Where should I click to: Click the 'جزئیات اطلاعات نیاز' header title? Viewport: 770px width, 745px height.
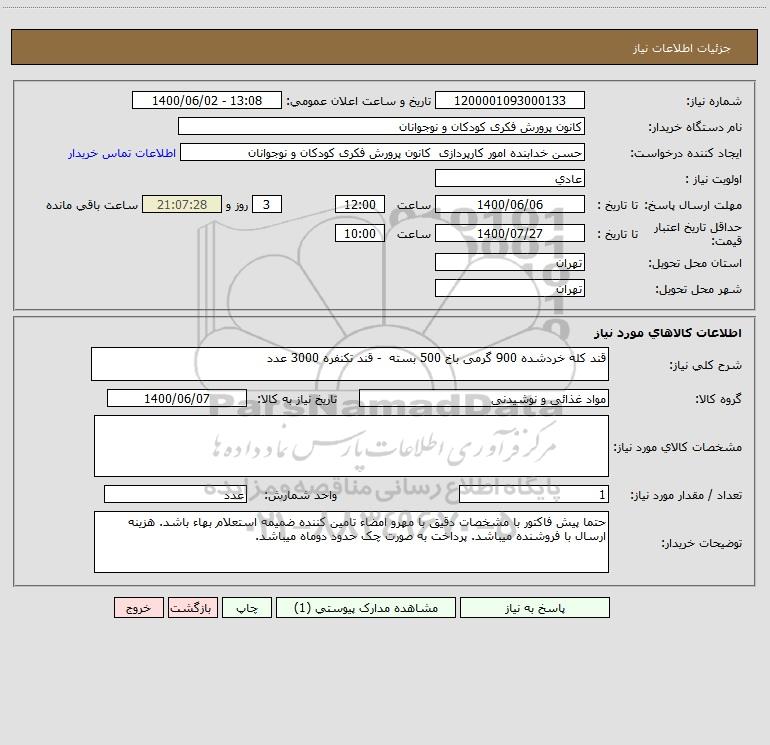(x=682, y=48)
